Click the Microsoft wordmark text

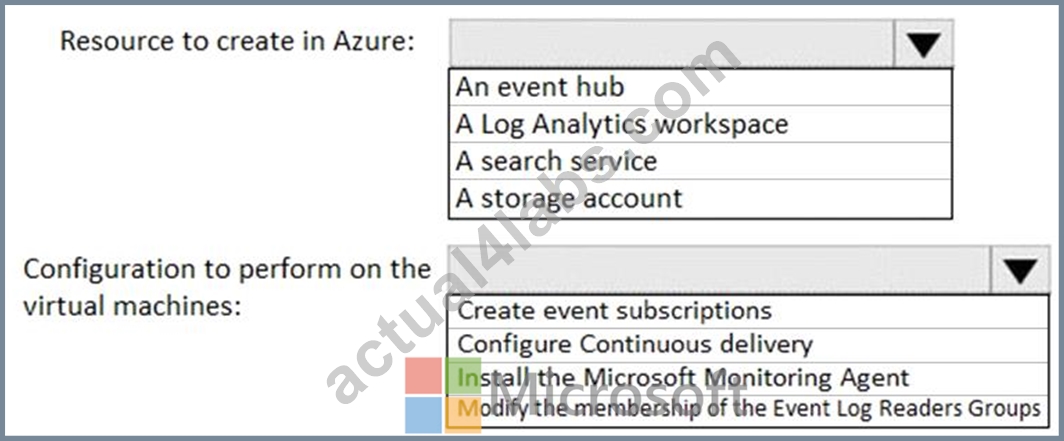click(x=618, y=396)
